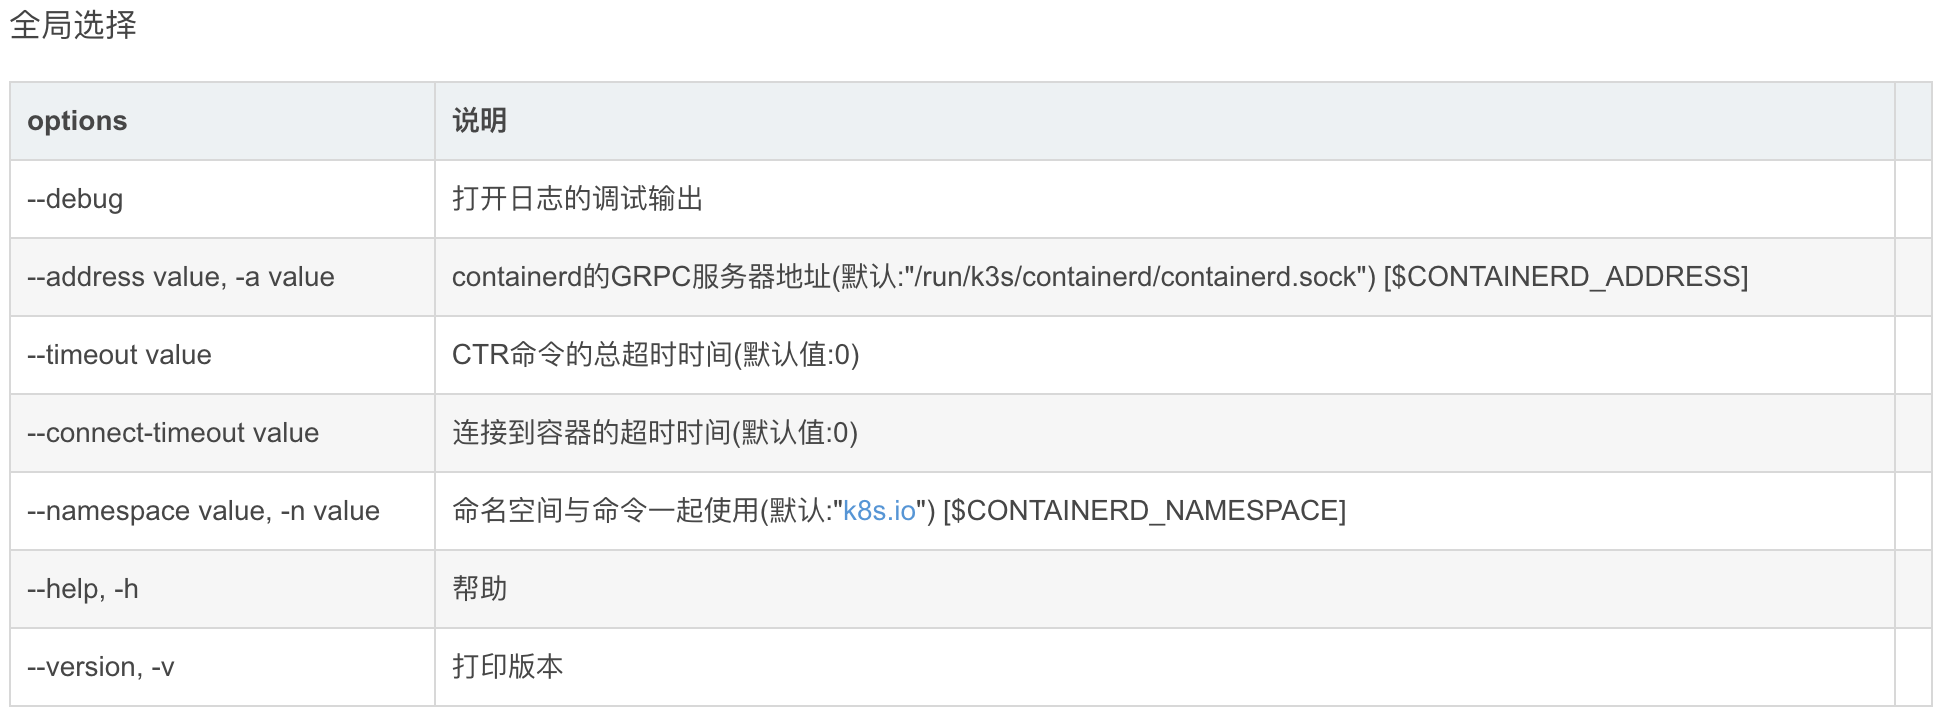Screen dimensions: 1944x708
Task: Click the 说明 column header
Action: pyautogui.click(x=480, y=121)
